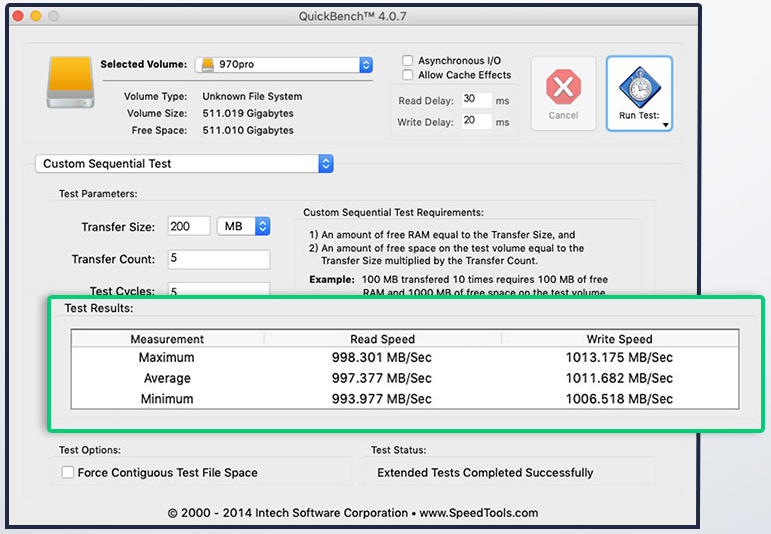Click the Transfer Count field
Screen dimensions: 771x534
tap(218, 259)
